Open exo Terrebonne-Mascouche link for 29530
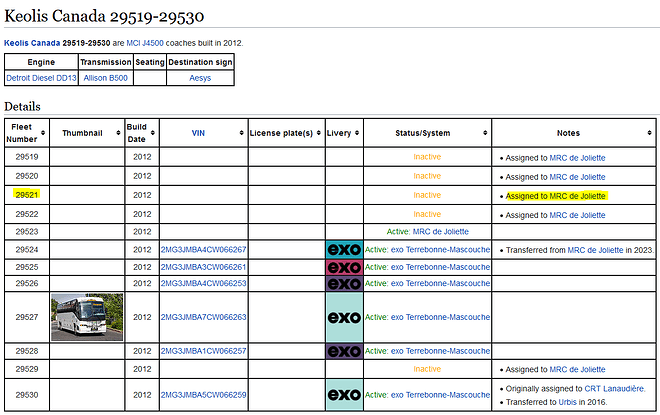 440,395
